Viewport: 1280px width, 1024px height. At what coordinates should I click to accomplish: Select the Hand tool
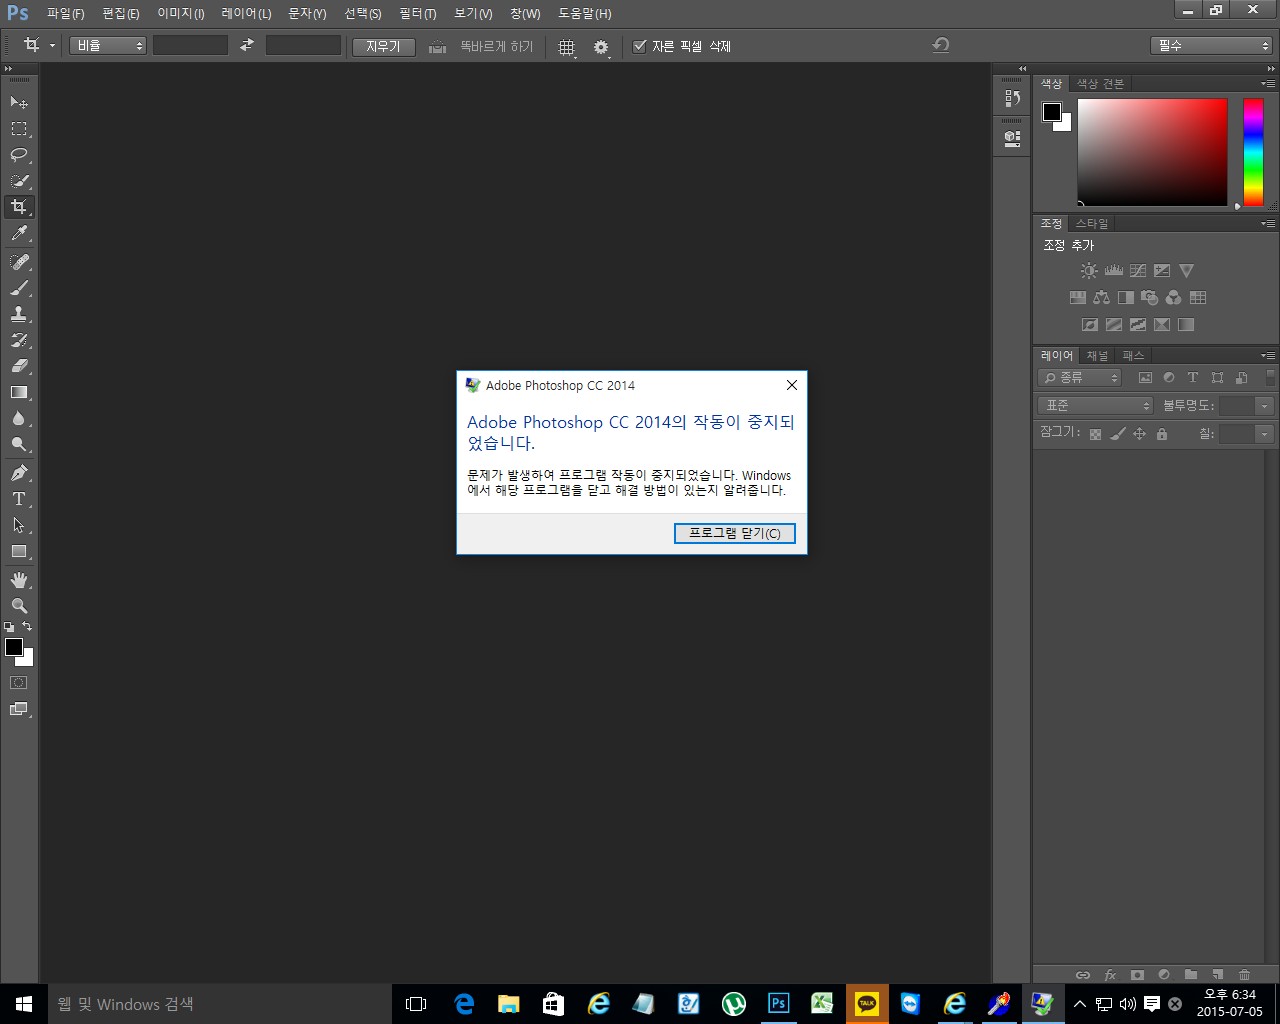pyautogui.click(x=19, y=580)
